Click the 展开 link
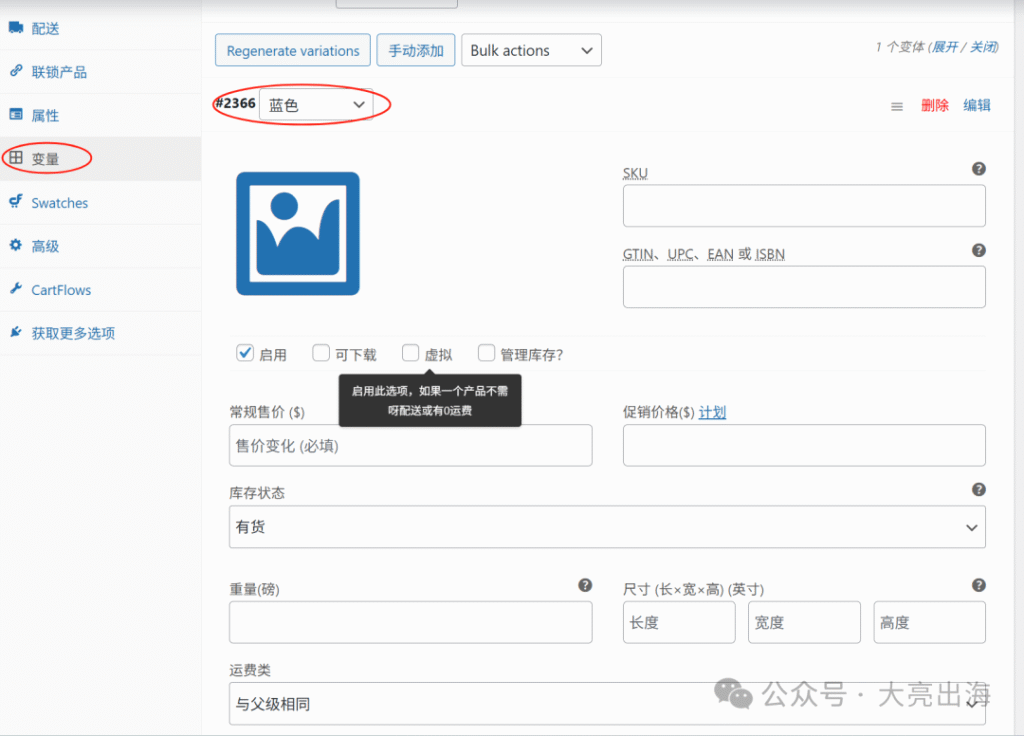 944,46
